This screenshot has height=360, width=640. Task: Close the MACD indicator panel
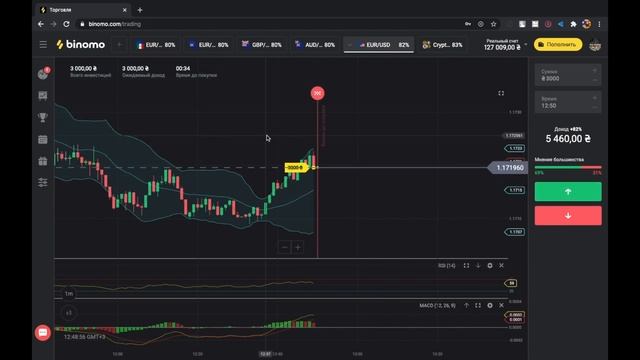tap(502, 305)
